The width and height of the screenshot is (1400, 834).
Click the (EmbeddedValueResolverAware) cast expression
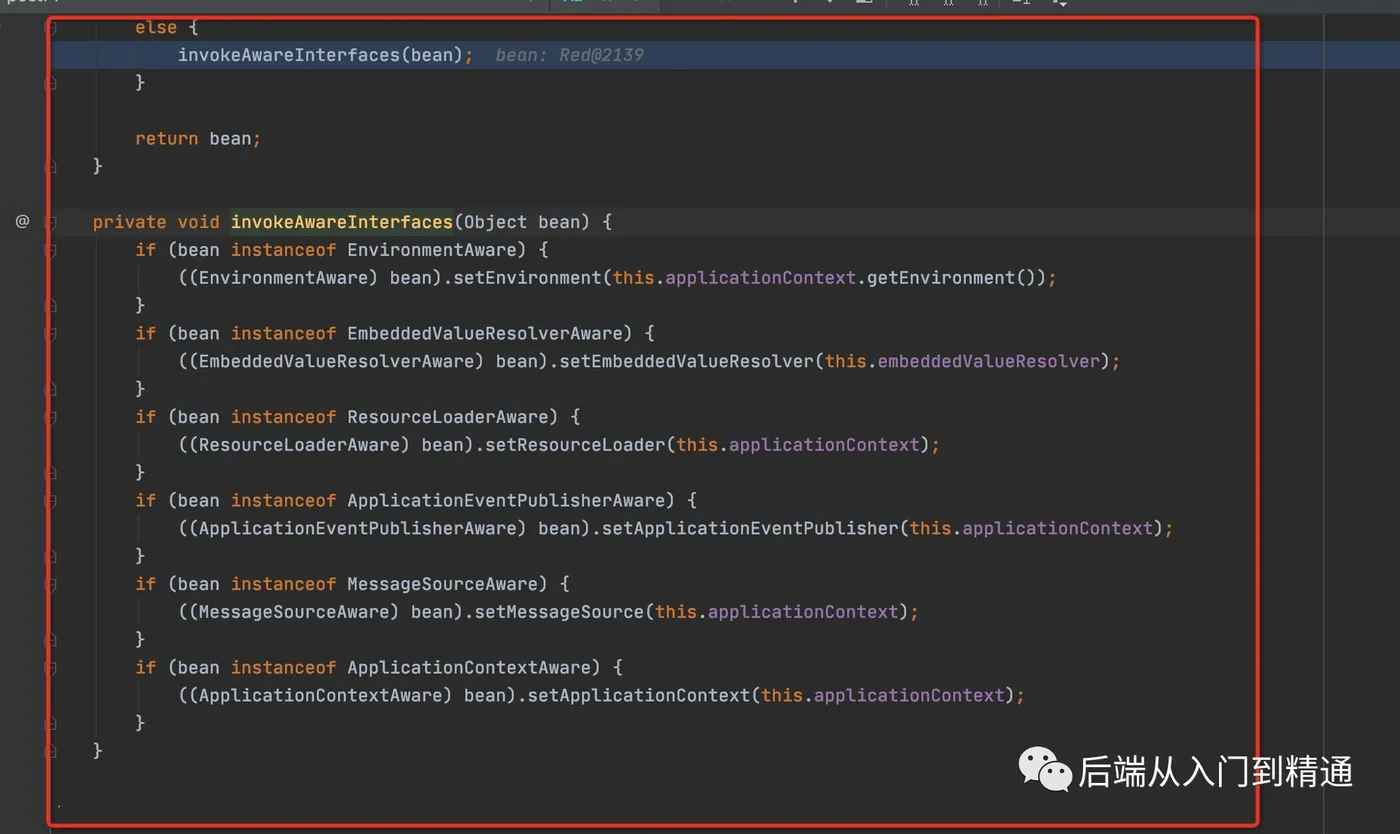click(x=336, y=361)
